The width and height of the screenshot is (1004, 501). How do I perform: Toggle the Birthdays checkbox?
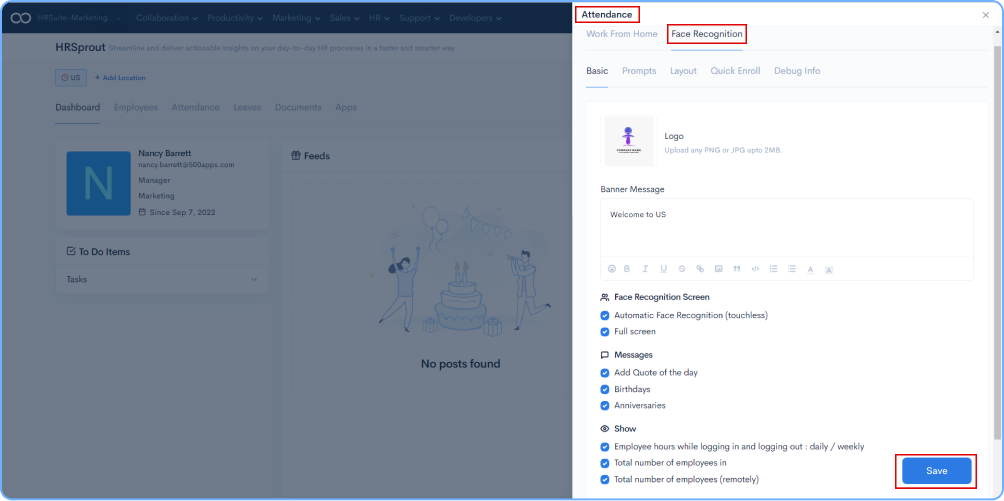605,389
